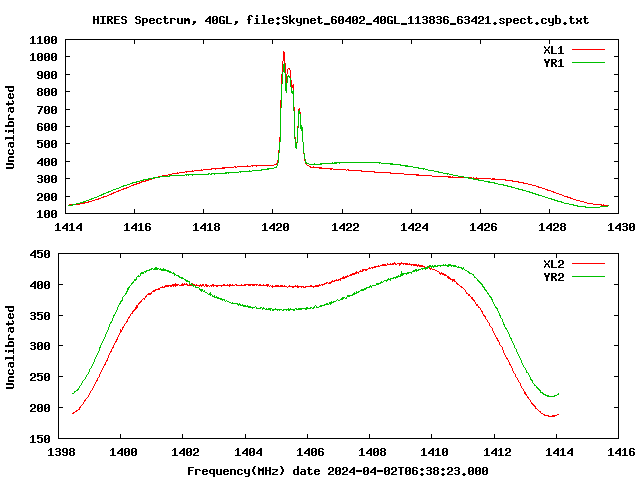Click the bottom plot Uncalibrated axis label

coord(10,347)
